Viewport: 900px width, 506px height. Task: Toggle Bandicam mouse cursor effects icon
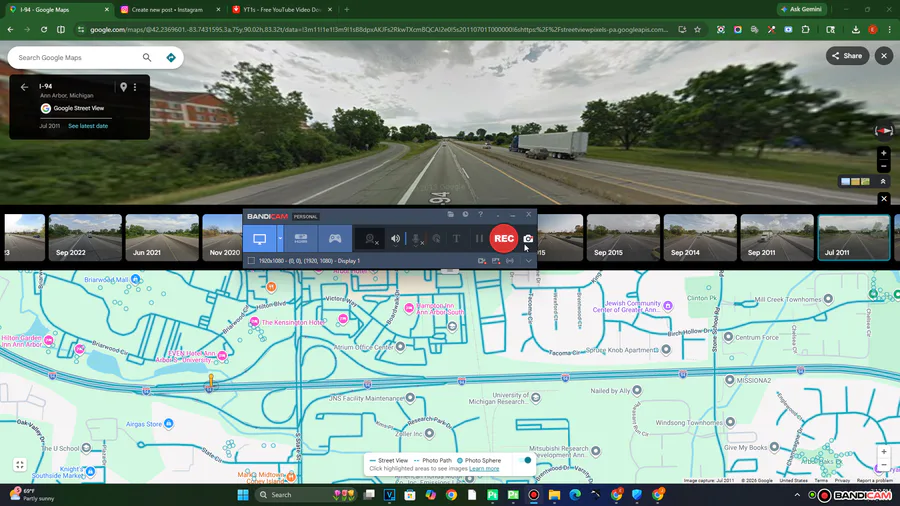point(437,239)
